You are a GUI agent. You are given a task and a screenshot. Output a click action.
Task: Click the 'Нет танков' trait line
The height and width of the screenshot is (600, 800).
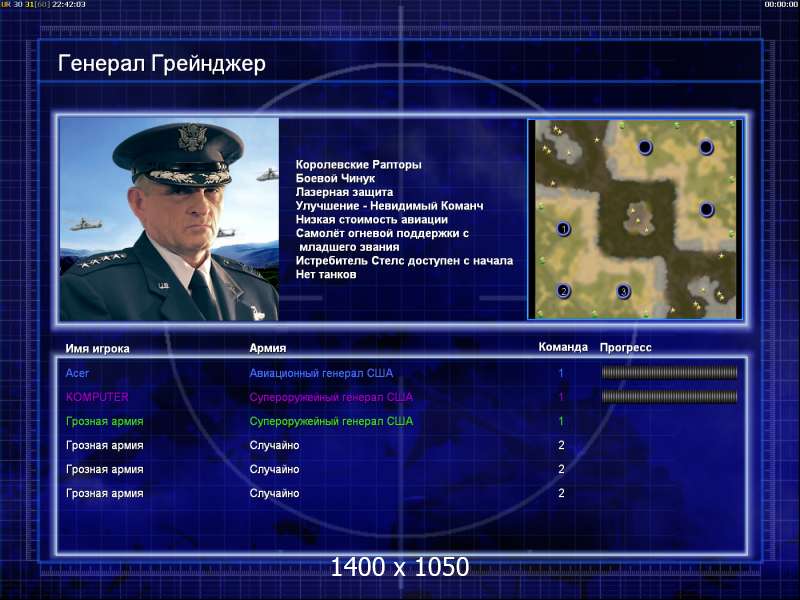[x=326, y=274]
